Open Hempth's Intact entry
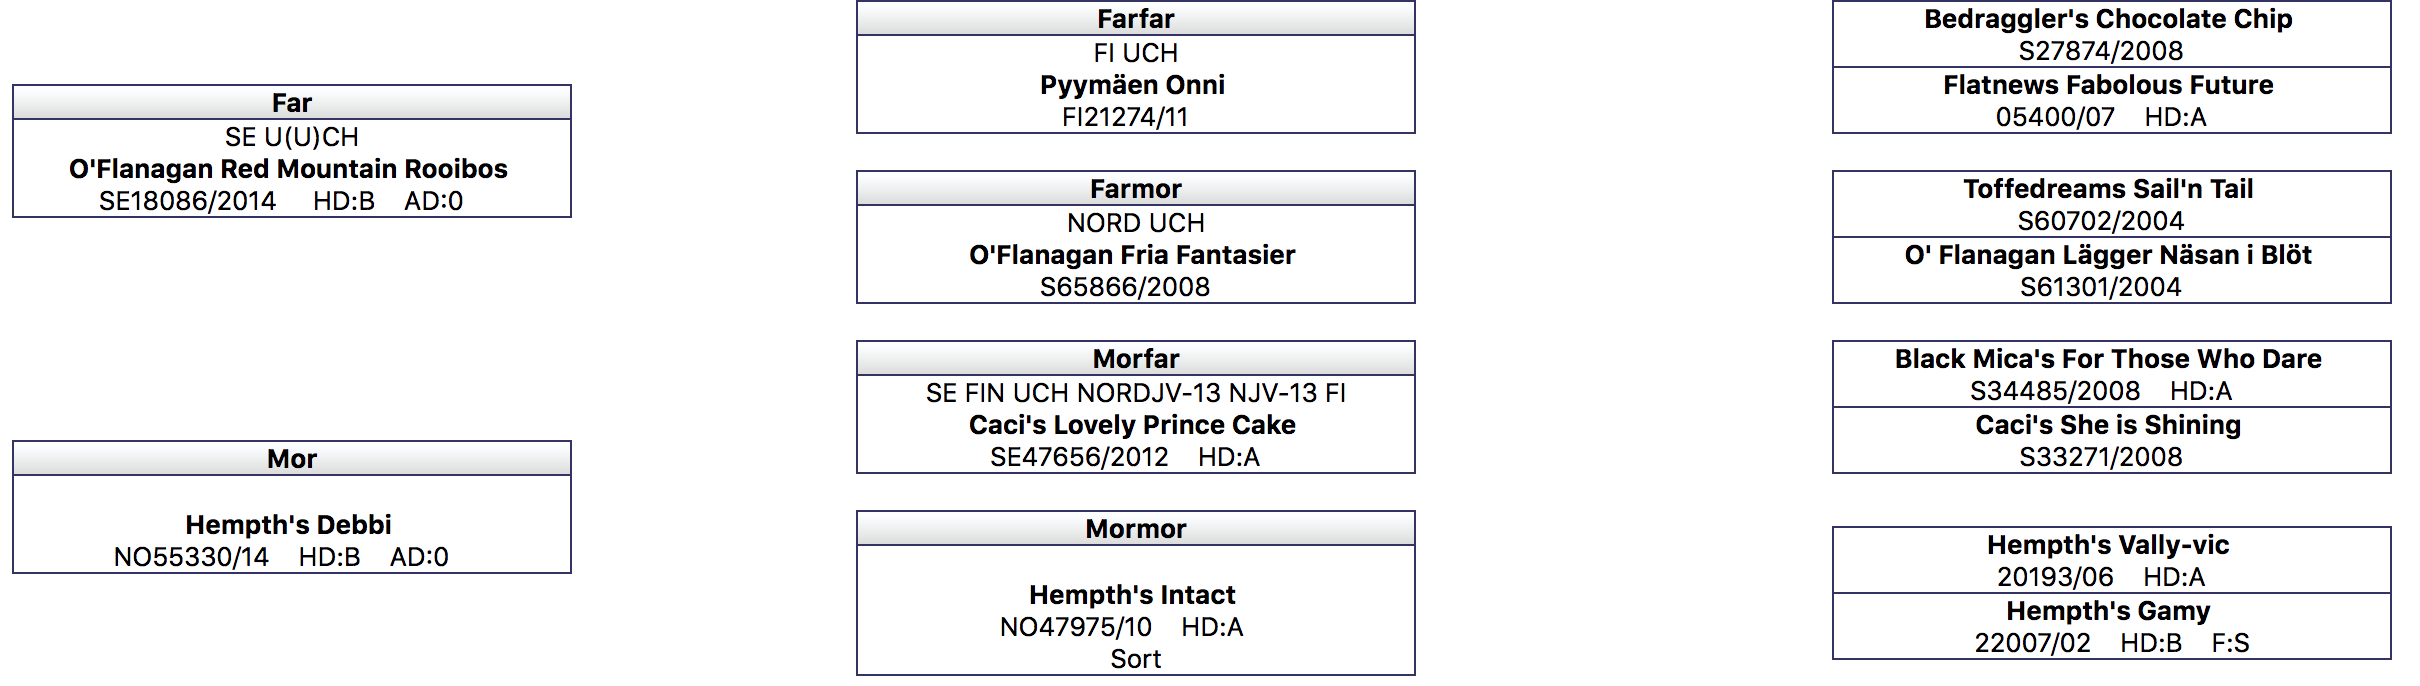The image size is (2420, 686). (1132, 595)
